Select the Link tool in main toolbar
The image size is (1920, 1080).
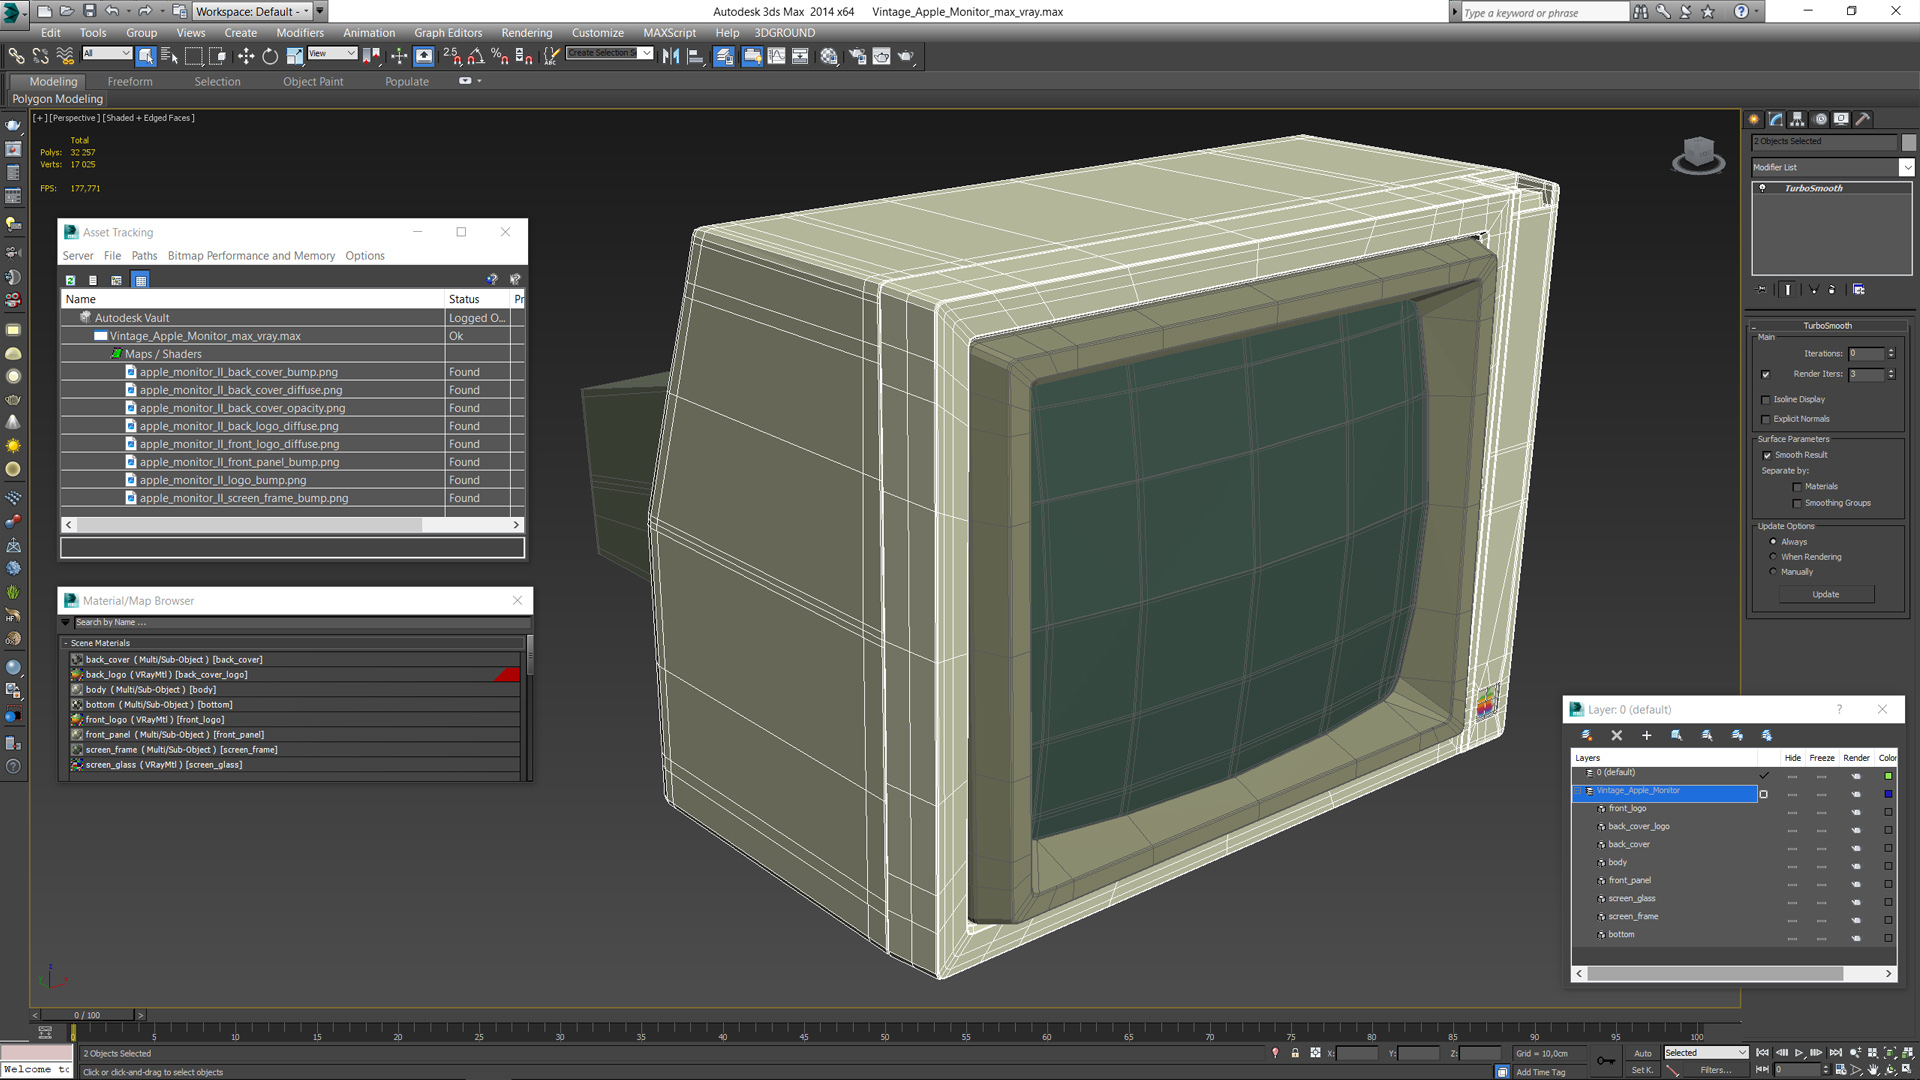pos(16,56)
